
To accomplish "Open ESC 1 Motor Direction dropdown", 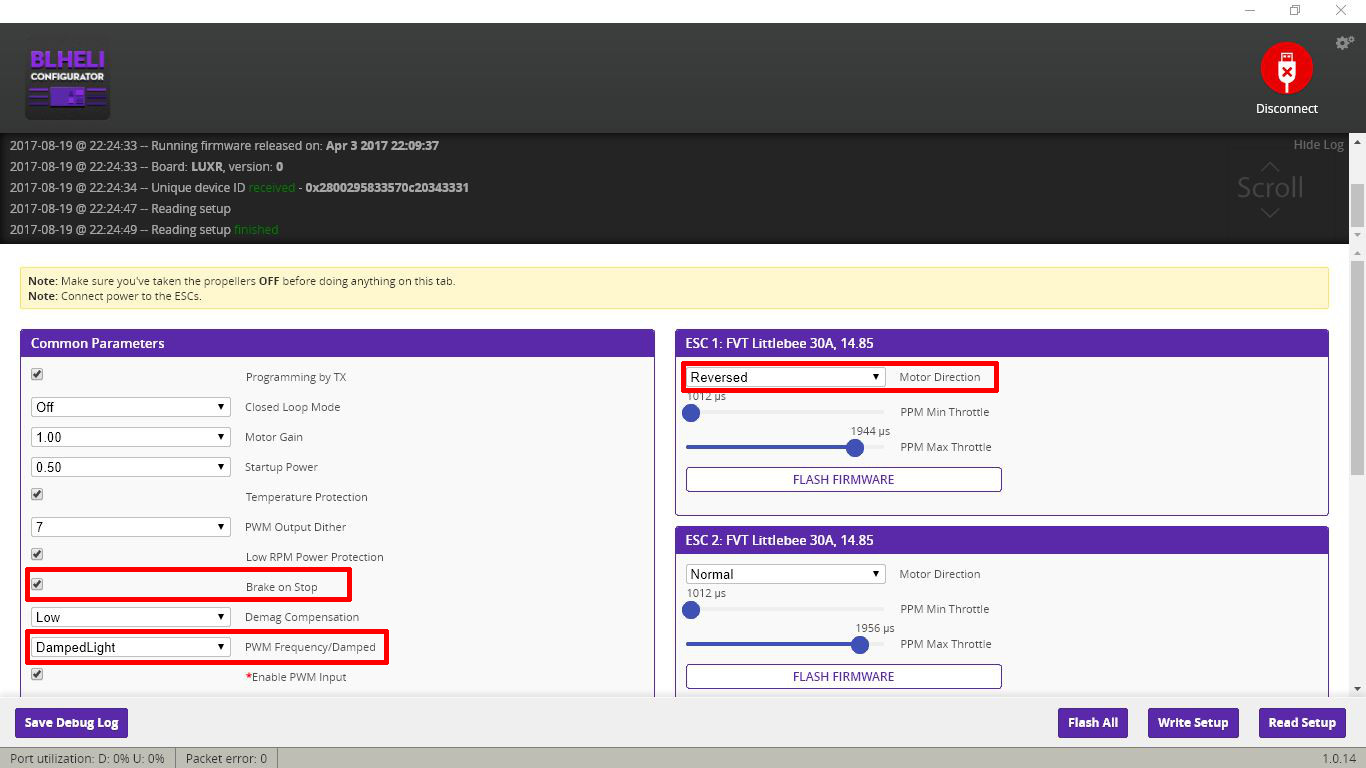I will pos(786,377).
